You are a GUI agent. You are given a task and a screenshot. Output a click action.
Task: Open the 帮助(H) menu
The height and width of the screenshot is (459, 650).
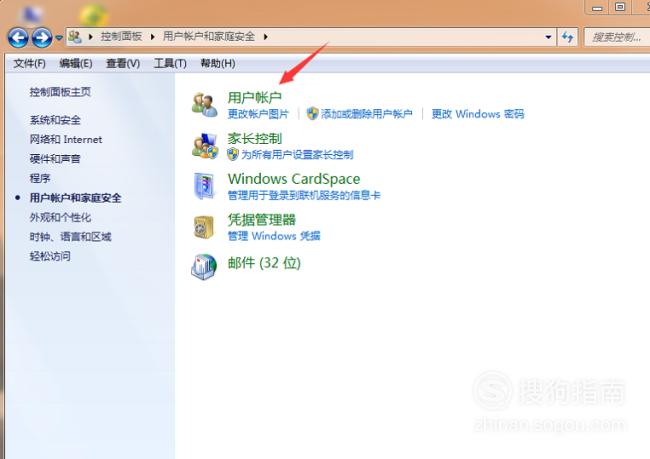coord(218,63)
